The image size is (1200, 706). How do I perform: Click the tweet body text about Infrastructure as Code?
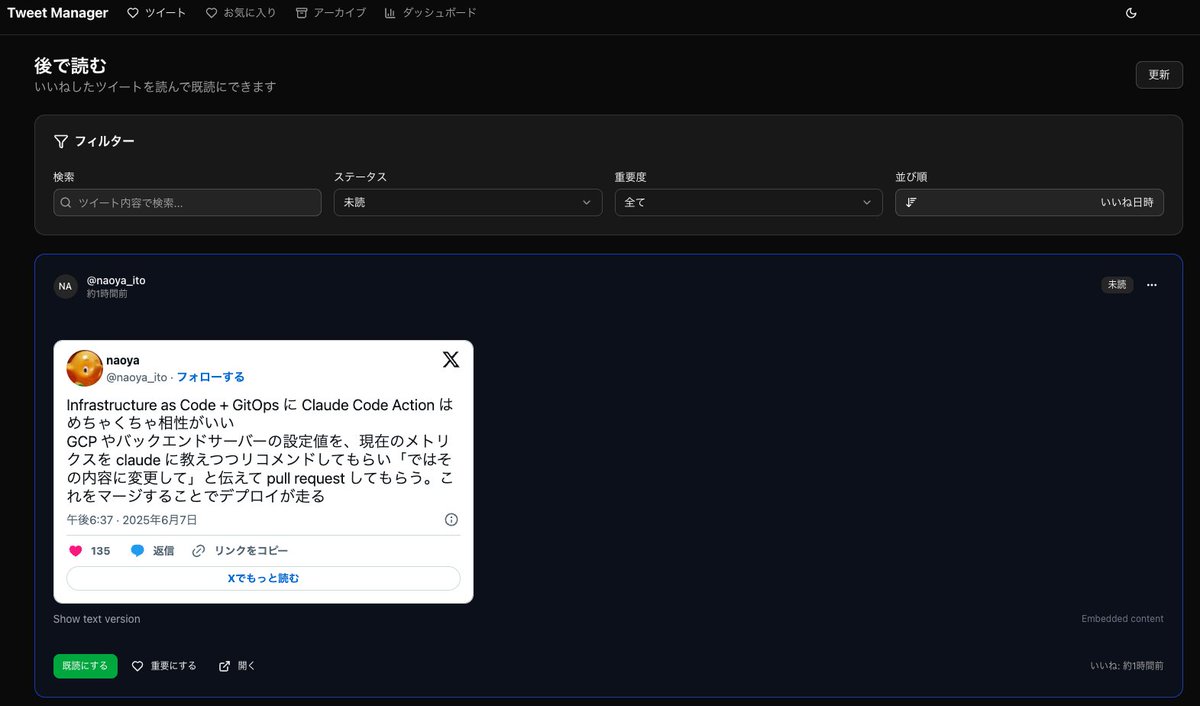click(x=261, y=451)
